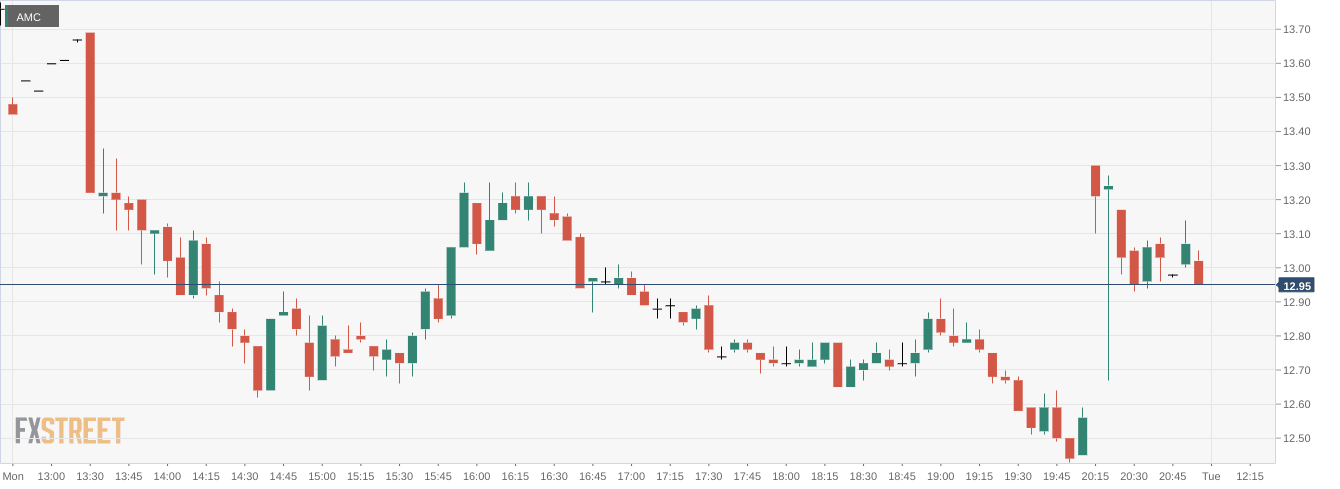1340x489 pixels.
Task: Click the 18:00 time axis label
Action: pos(785,476)
